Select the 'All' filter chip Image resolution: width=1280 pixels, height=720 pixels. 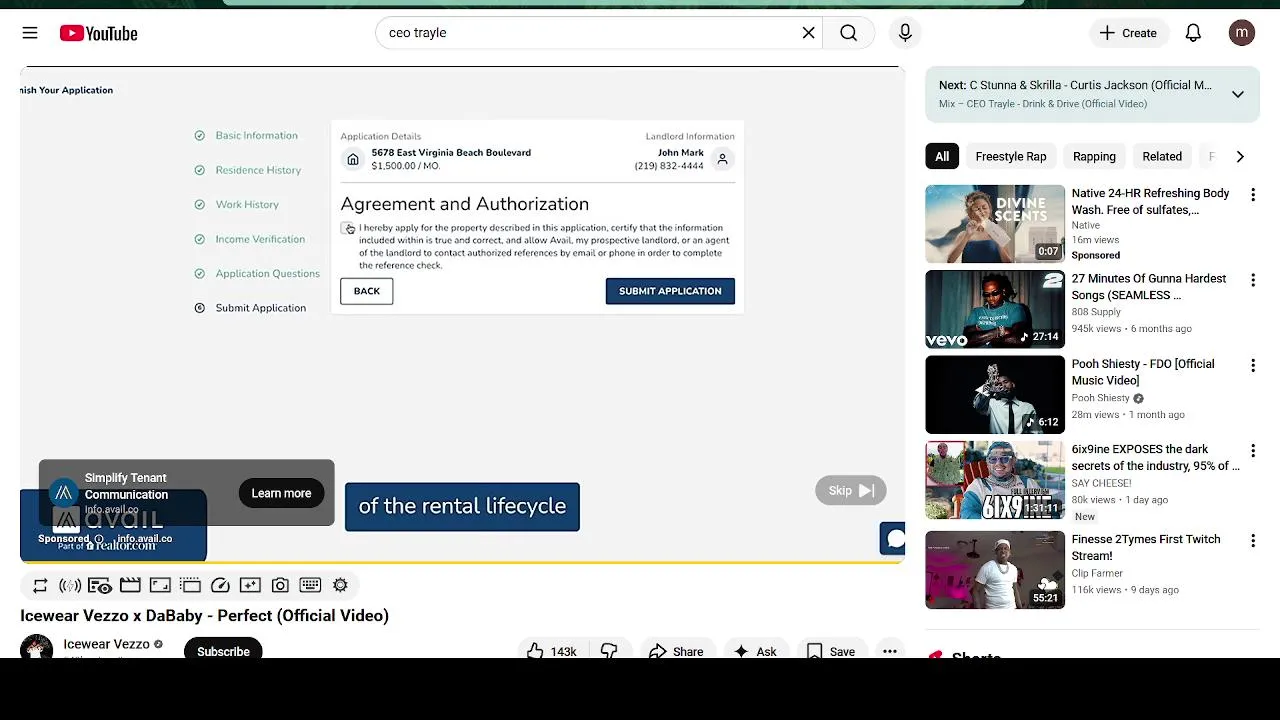[942, 156]
